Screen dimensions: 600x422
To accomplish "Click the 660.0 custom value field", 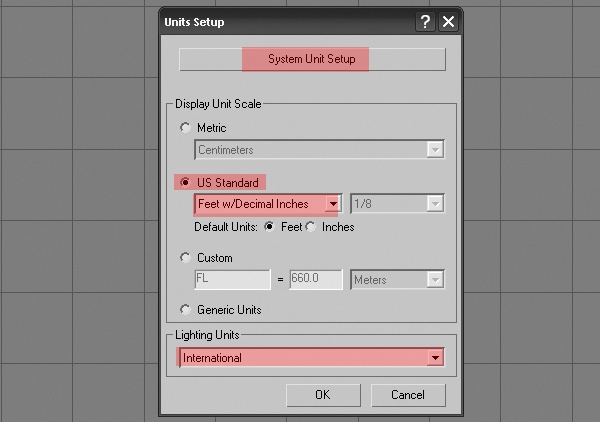I will point(316,280).
